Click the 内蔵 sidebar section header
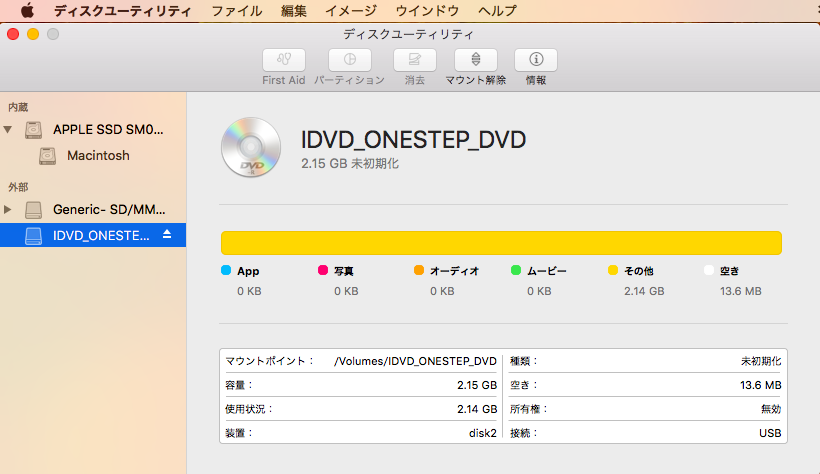Viewport: 820px width, 474px height. click(18, 107)
